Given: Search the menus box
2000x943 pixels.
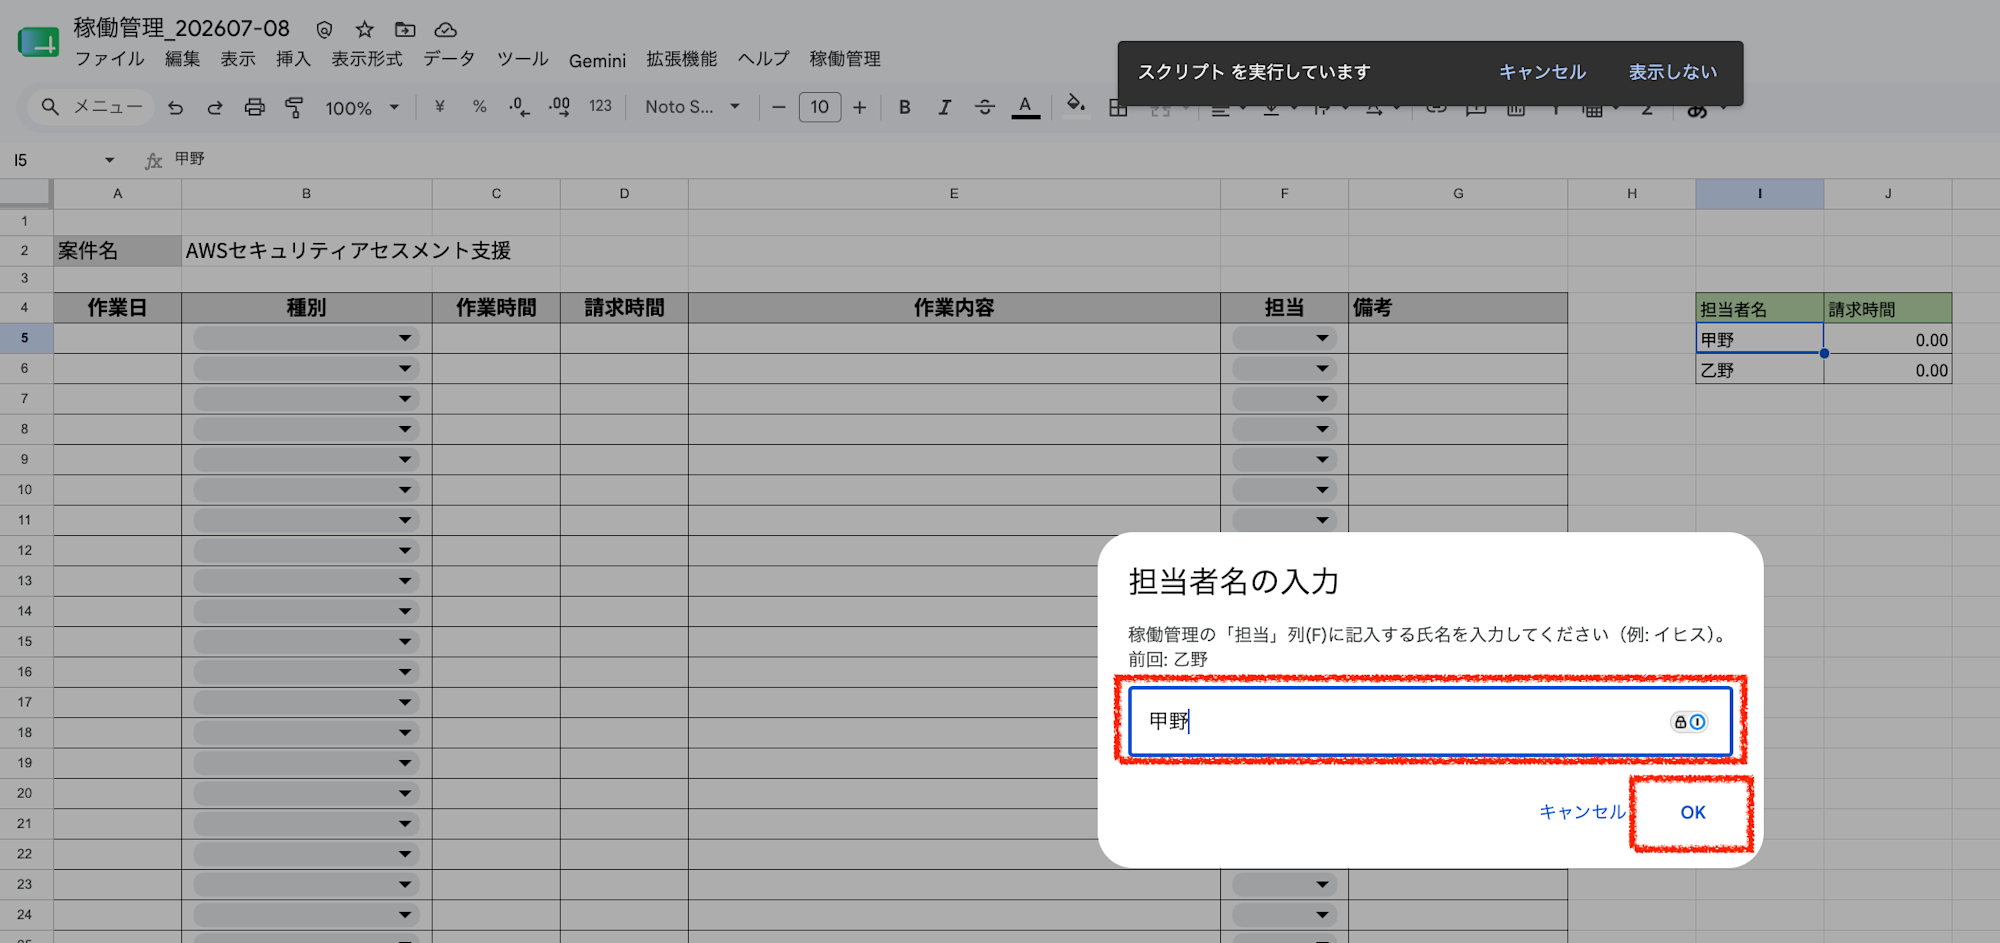Looking at the screenshot, I should tap(92, 107).
